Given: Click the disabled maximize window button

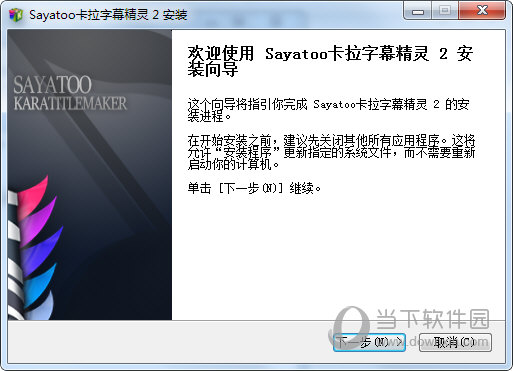Looking at the screenshot, I should (445, 11).
